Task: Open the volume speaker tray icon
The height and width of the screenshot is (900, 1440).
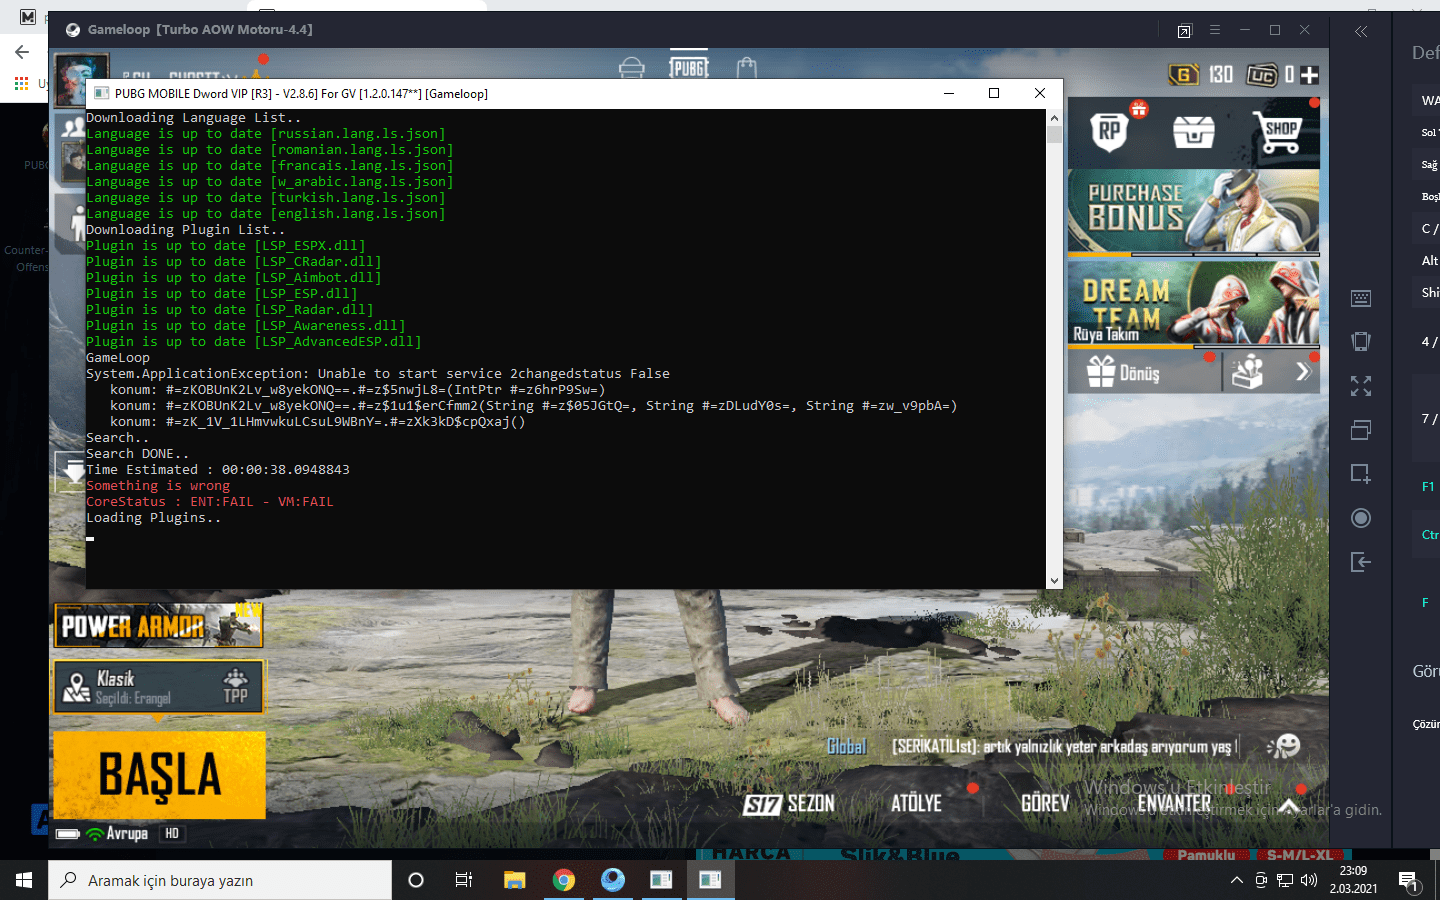Action: (1309, 880)
